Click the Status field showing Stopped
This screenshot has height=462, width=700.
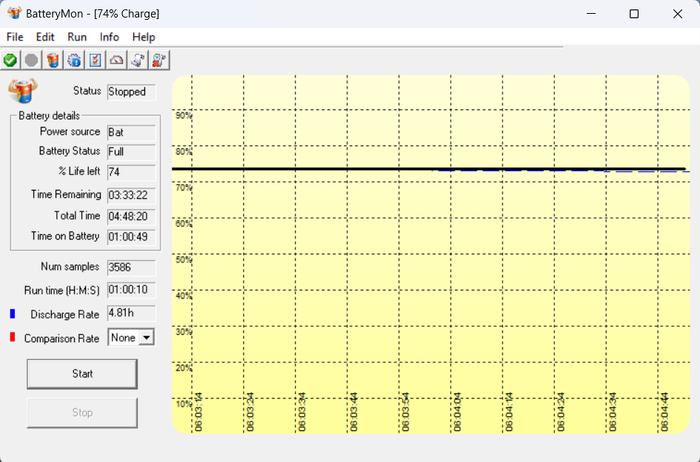click(x=131, y=92)
